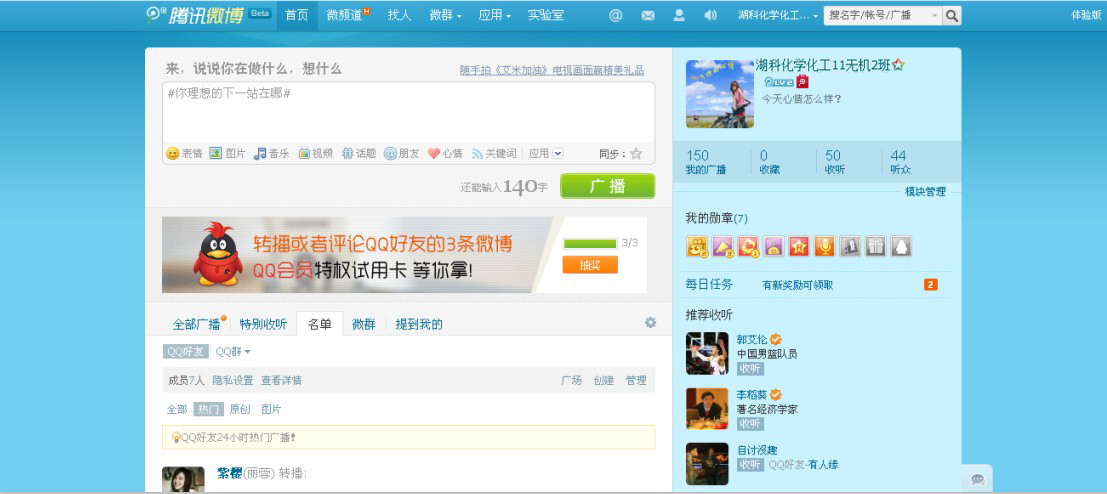
Task: Attach a picture using 图片 icon
Action: (x=227, y=153)
